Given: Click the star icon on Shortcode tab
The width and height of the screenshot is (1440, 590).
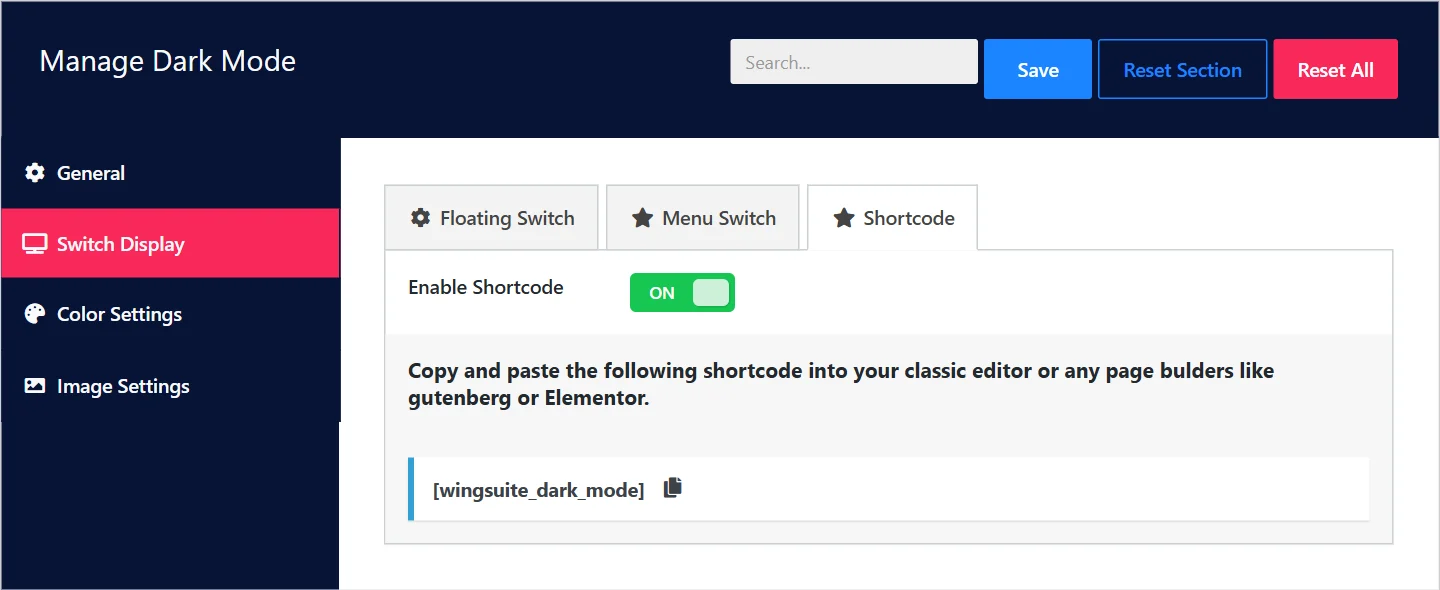Looking at the screenshot, I should (844, 218).
